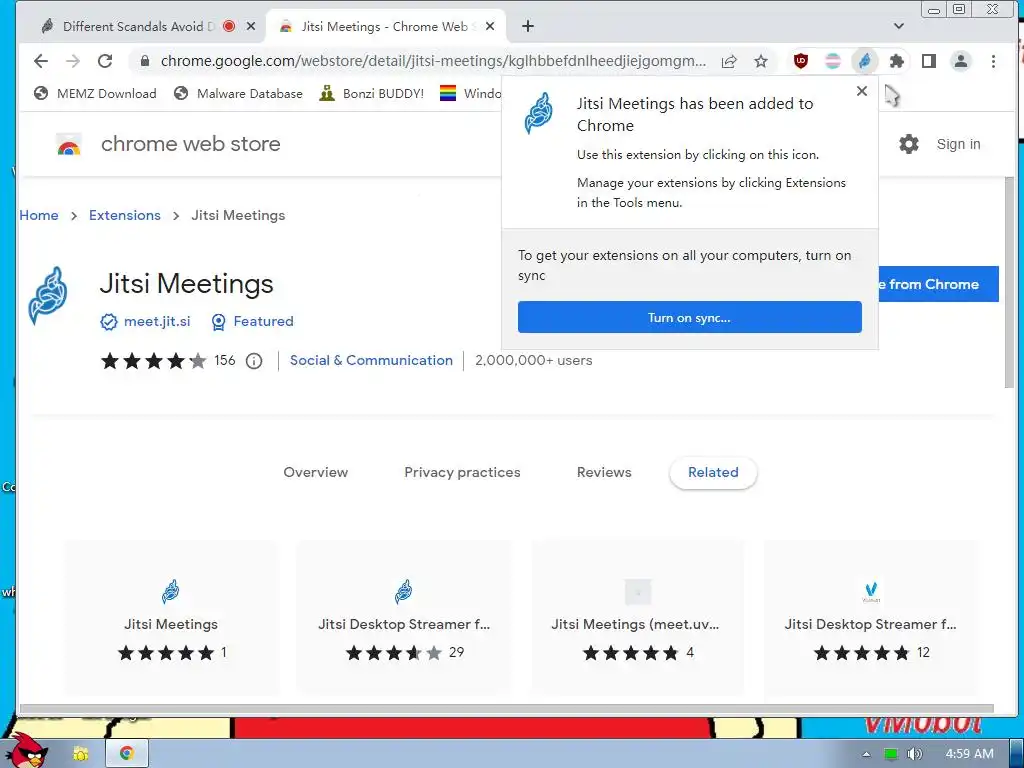Go back with the browser back arrow
Screen dimensions: 1024x768
pos(40,61)
